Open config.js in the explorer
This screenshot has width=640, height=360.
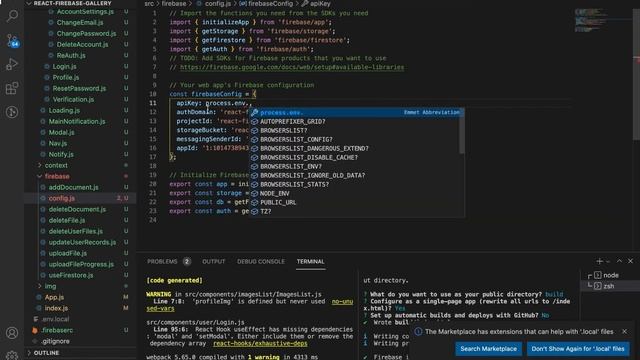tap(62, 198)
